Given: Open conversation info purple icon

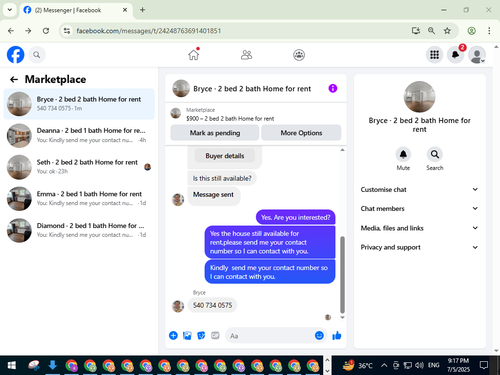Looking at the screenshot, I should [333, 88].
